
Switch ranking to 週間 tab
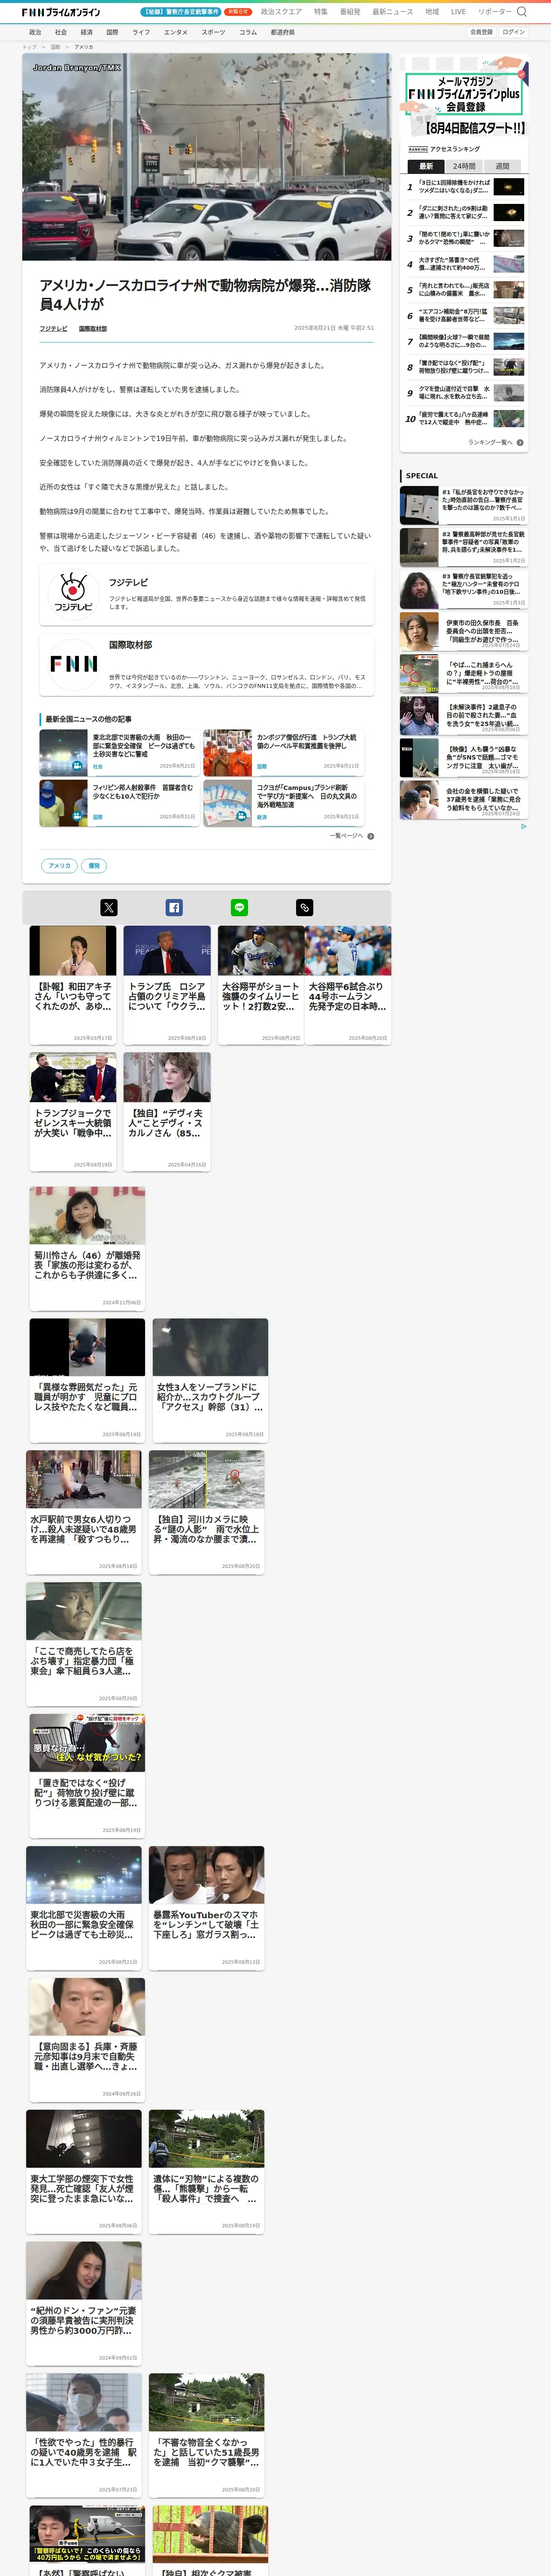coord(502,166)
